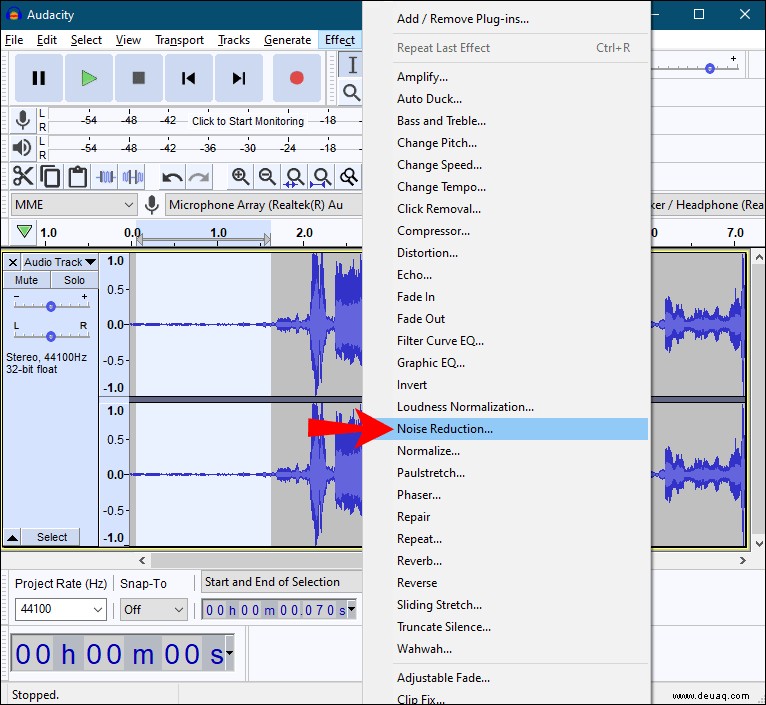Open the Headphone playback device dropdown
The width and height of the screenshot is (766, 705).
coord(708,205)
